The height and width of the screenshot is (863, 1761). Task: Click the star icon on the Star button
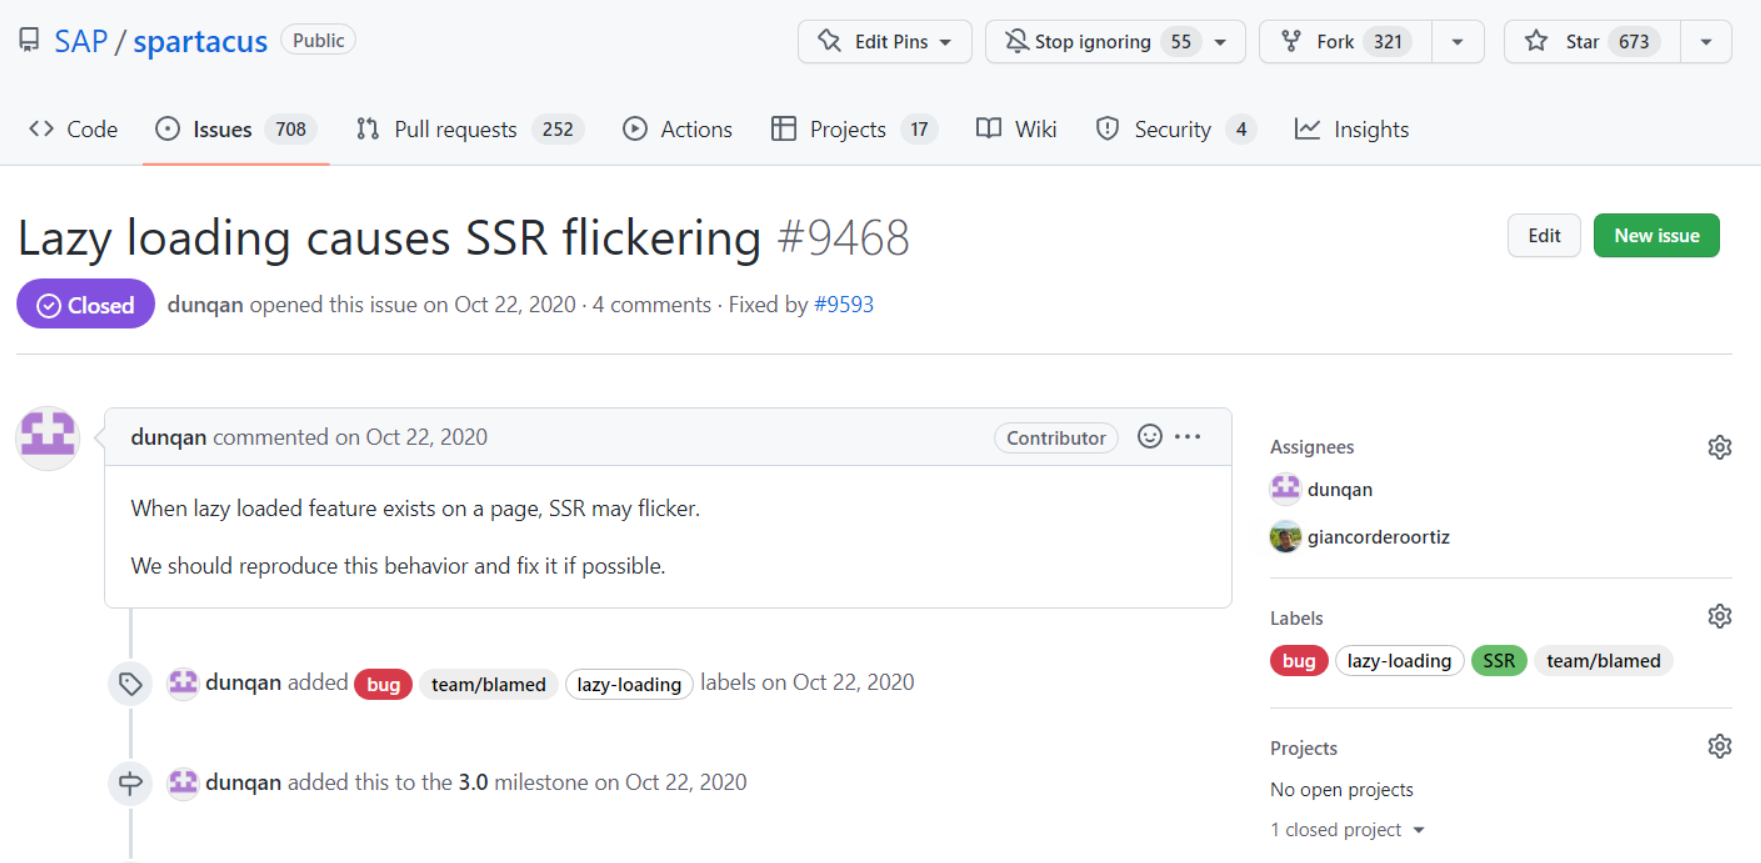(x=1536, y=41)
